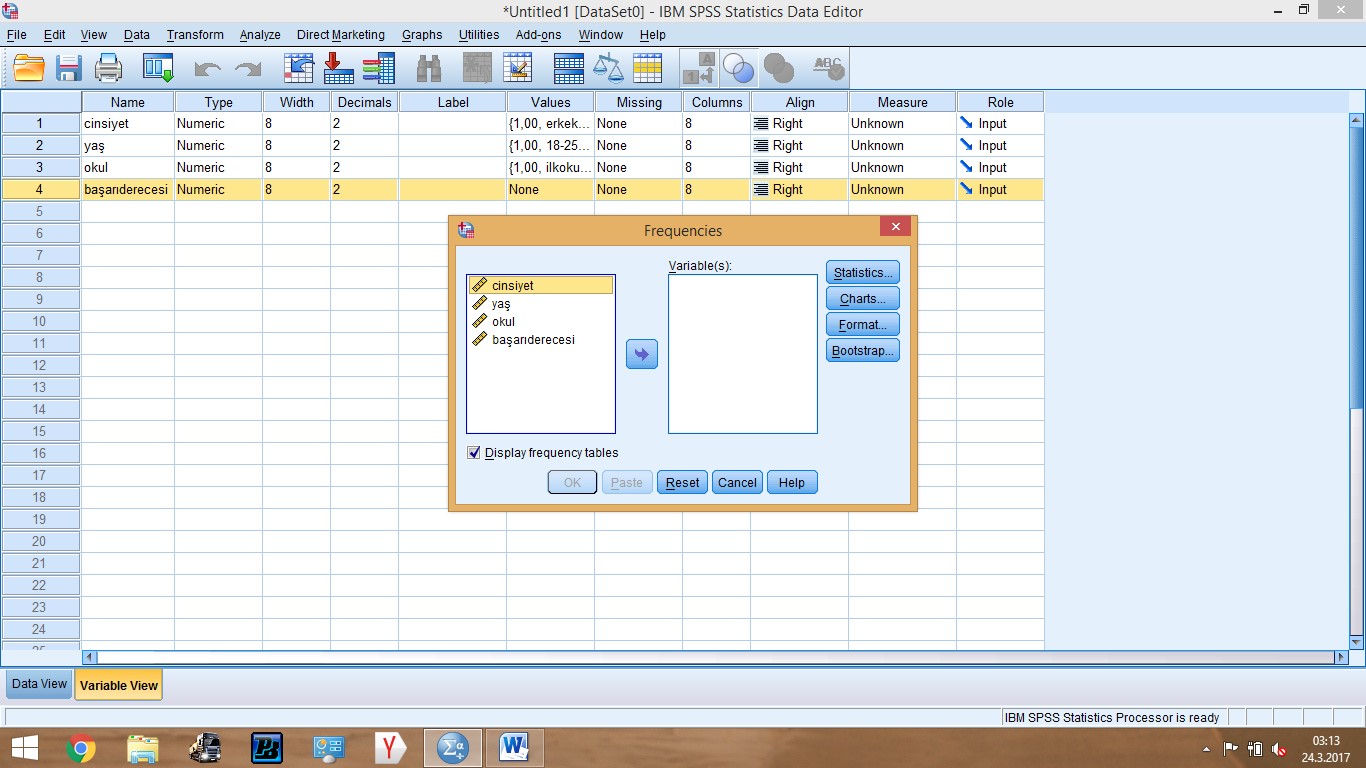The image size is (1366, 768).
Task: Open the Edit menu
Action: (54, 34)
